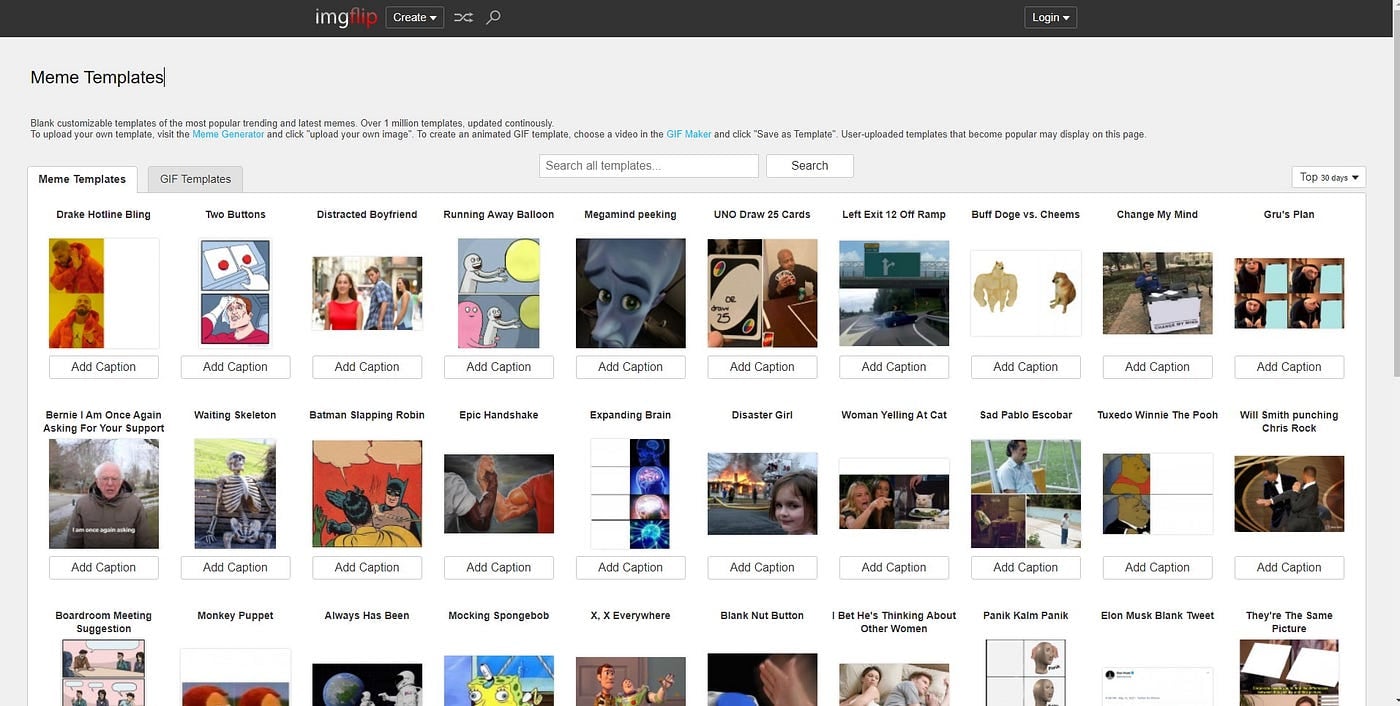Open the Create dropdown menu
This screenshot has width=1400, height=706.
[414, 17]
